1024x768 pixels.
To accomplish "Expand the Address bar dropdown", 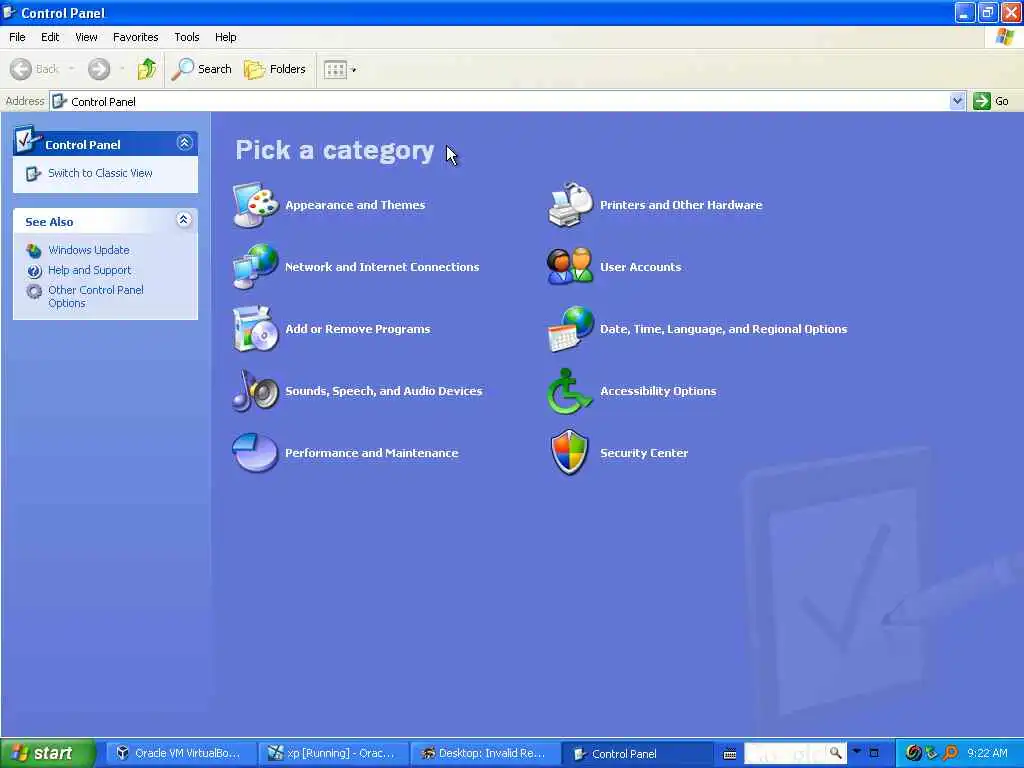I will pos(957,101).
